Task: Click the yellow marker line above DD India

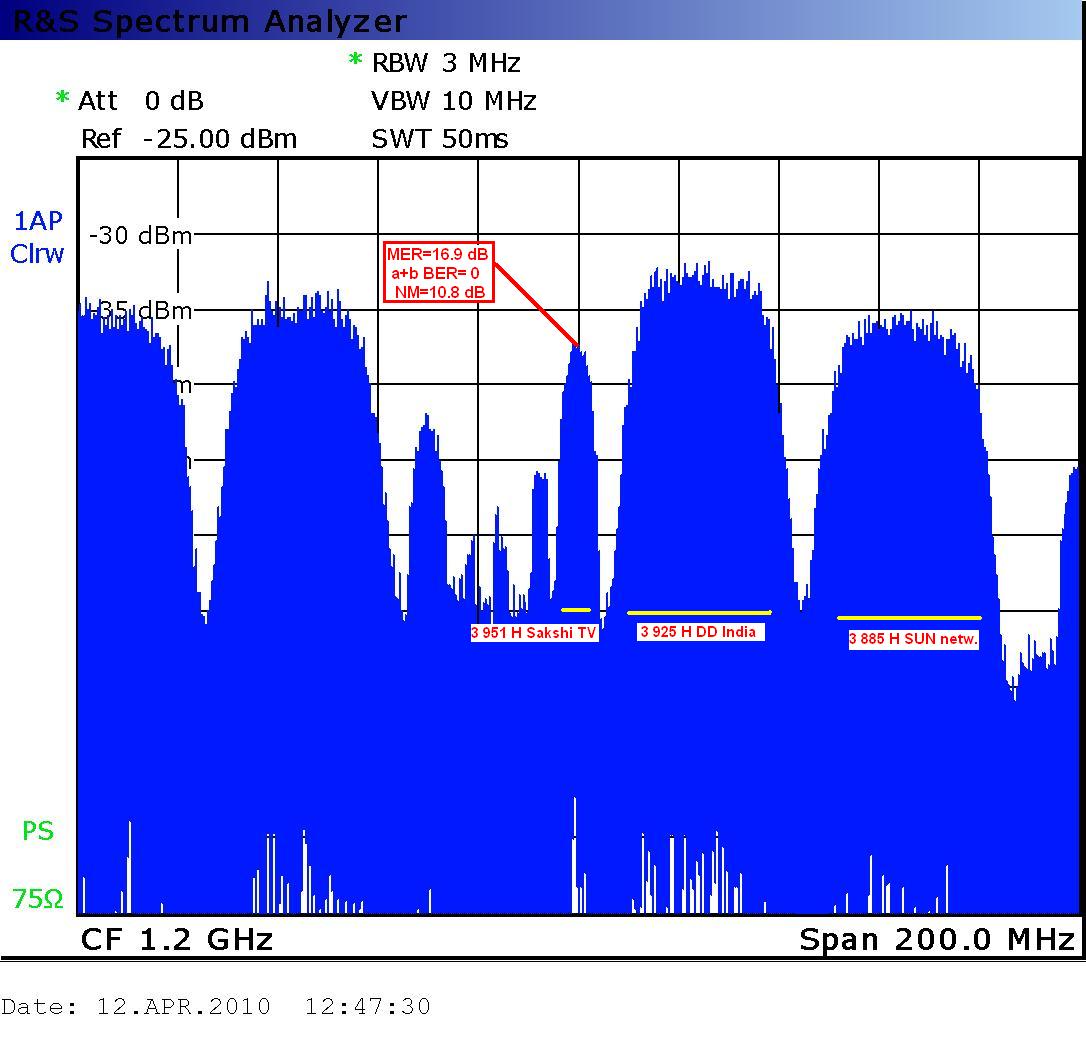Action: pos(699,612)
